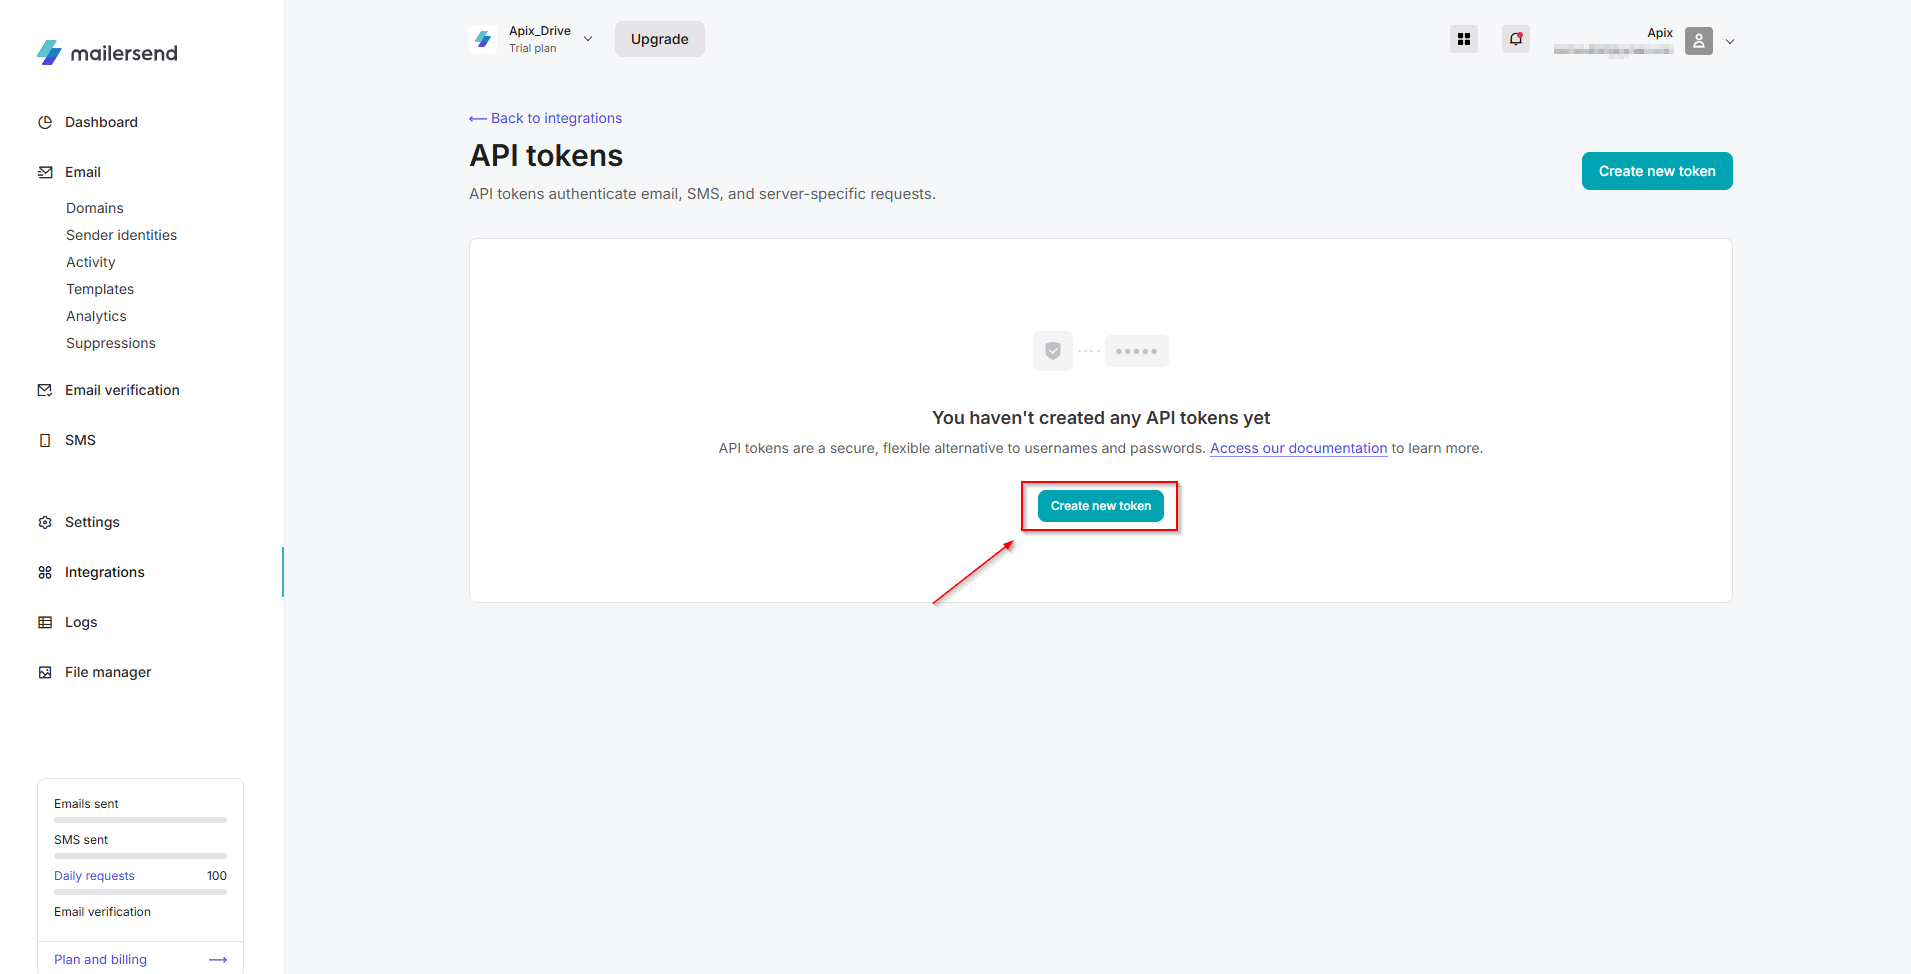
Task: Select Activity in sidebar
Action: pyautogui.click(x=91, y=262)
